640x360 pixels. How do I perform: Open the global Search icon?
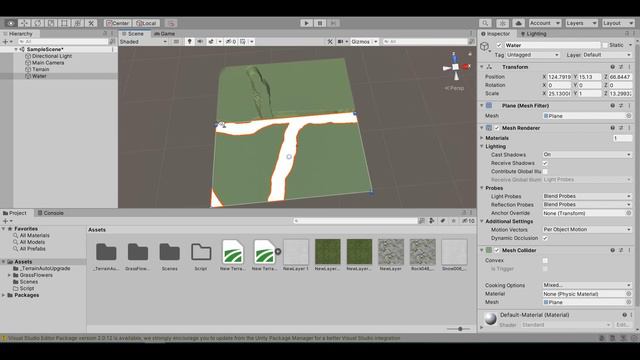(485, 23)
